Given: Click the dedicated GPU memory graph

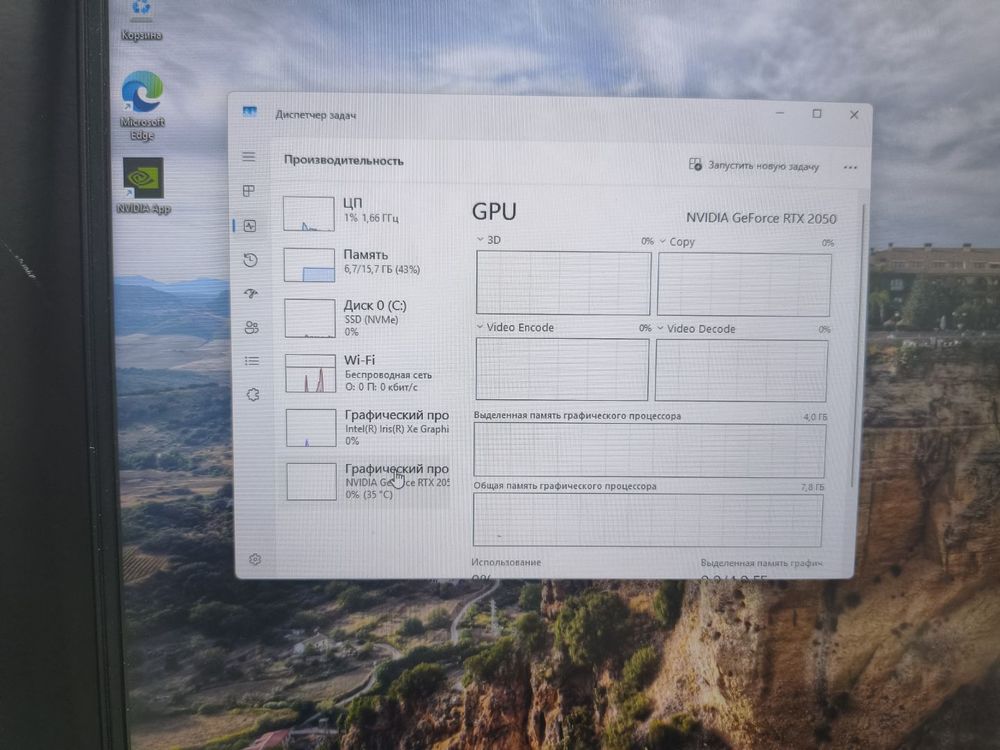Looking at the screenshot, I should click(x=649, y=450).
